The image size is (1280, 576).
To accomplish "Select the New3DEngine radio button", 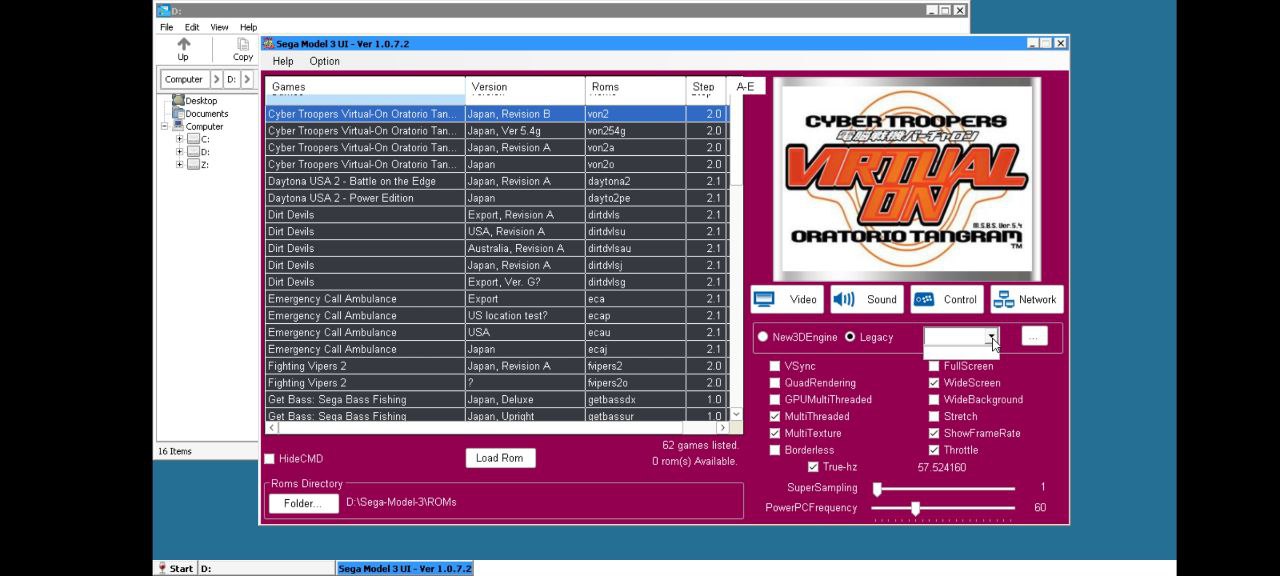I will point(763,337).
